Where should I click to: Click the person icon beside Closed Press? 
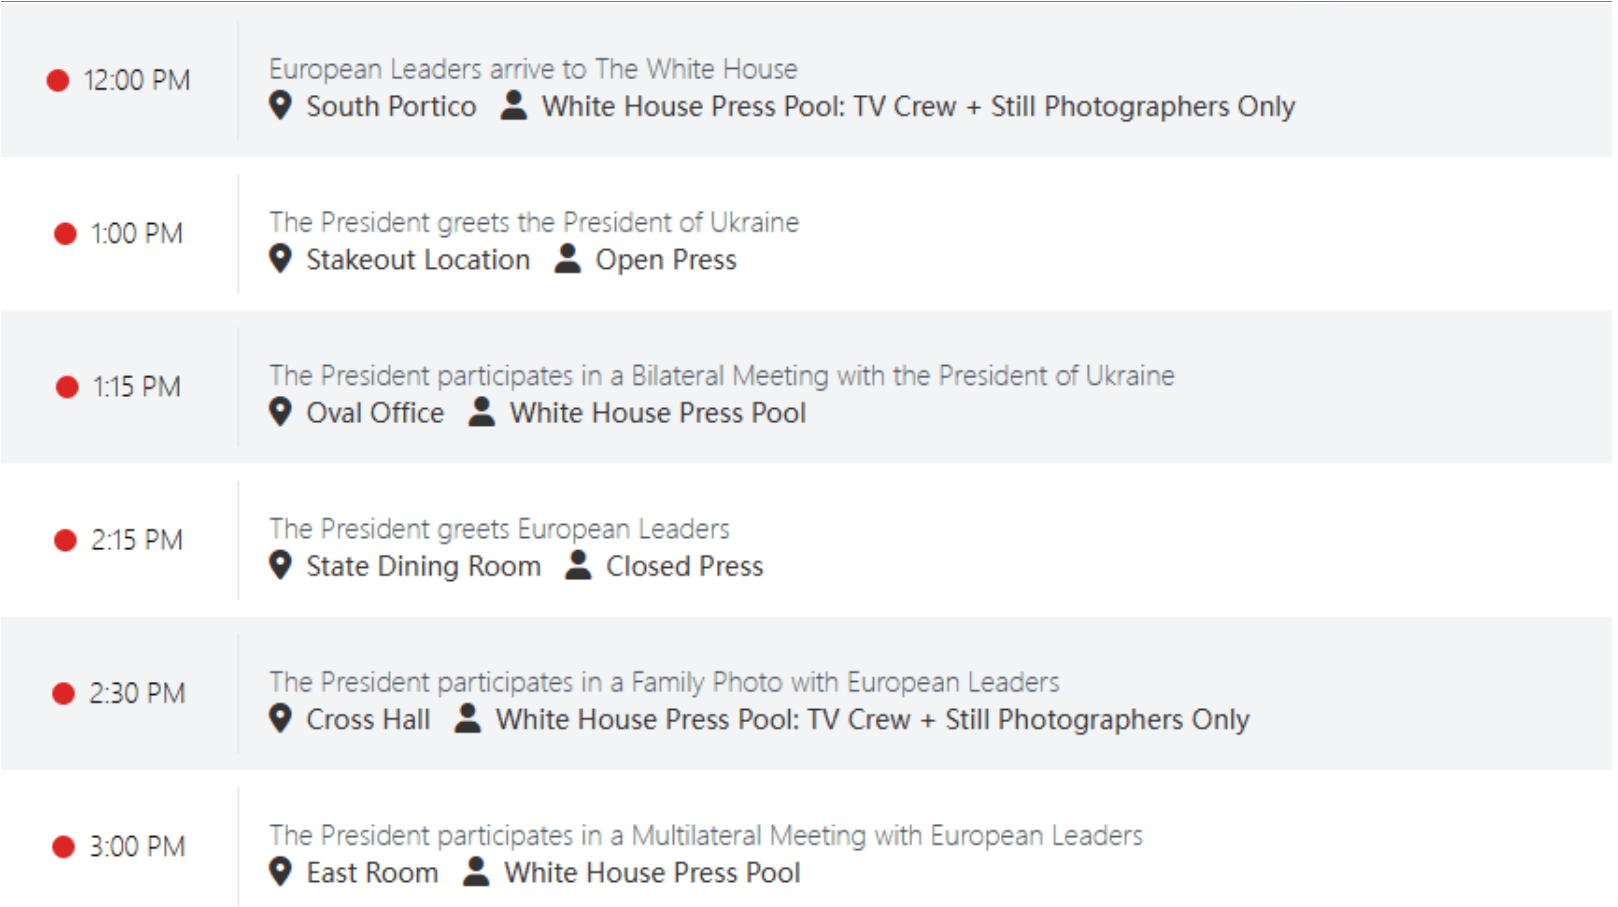click(578, 565)
